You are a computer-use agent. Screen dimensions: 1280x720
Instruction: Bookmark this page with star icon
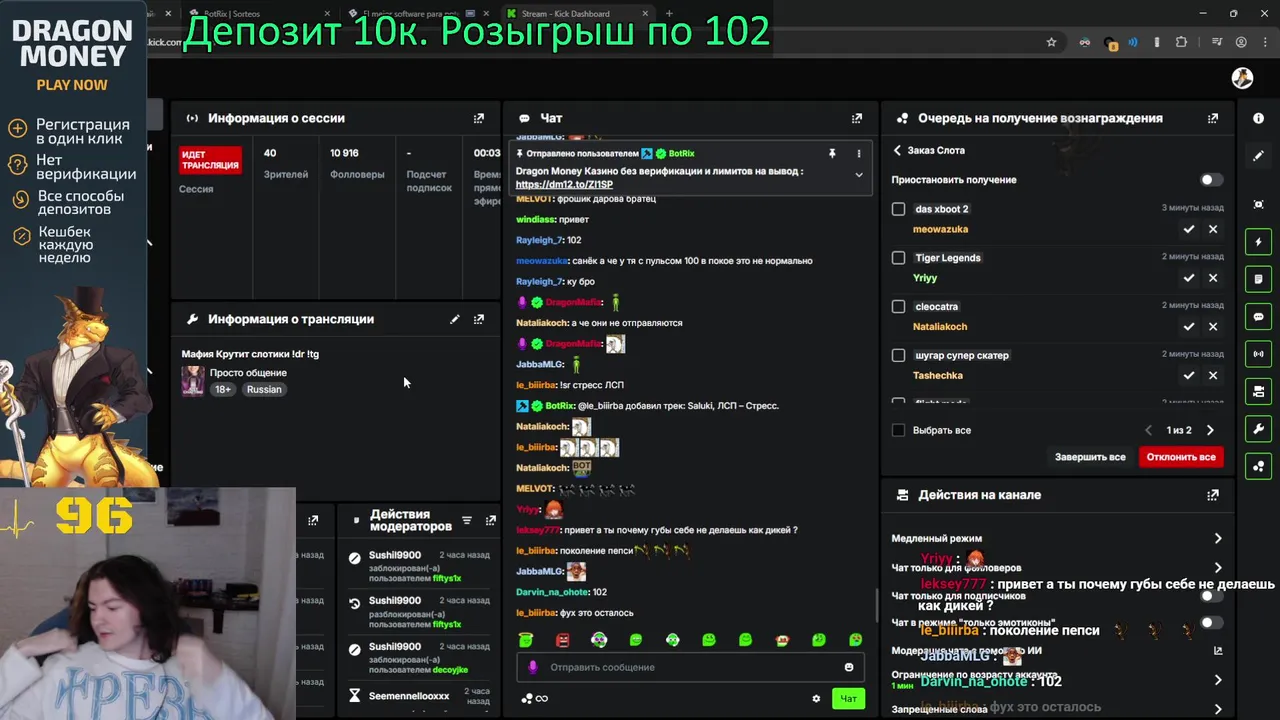1051,42
